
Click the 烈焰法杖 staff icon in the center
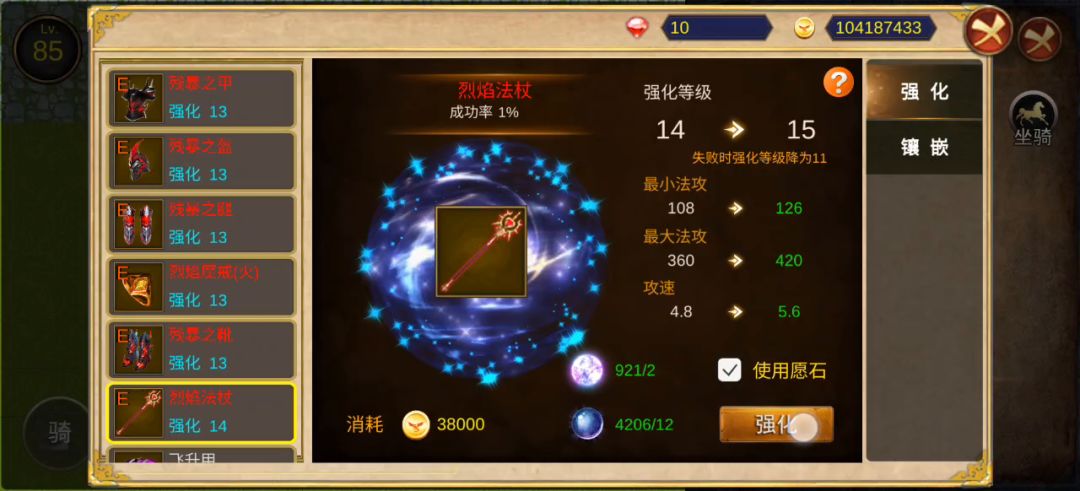(481, 251)
